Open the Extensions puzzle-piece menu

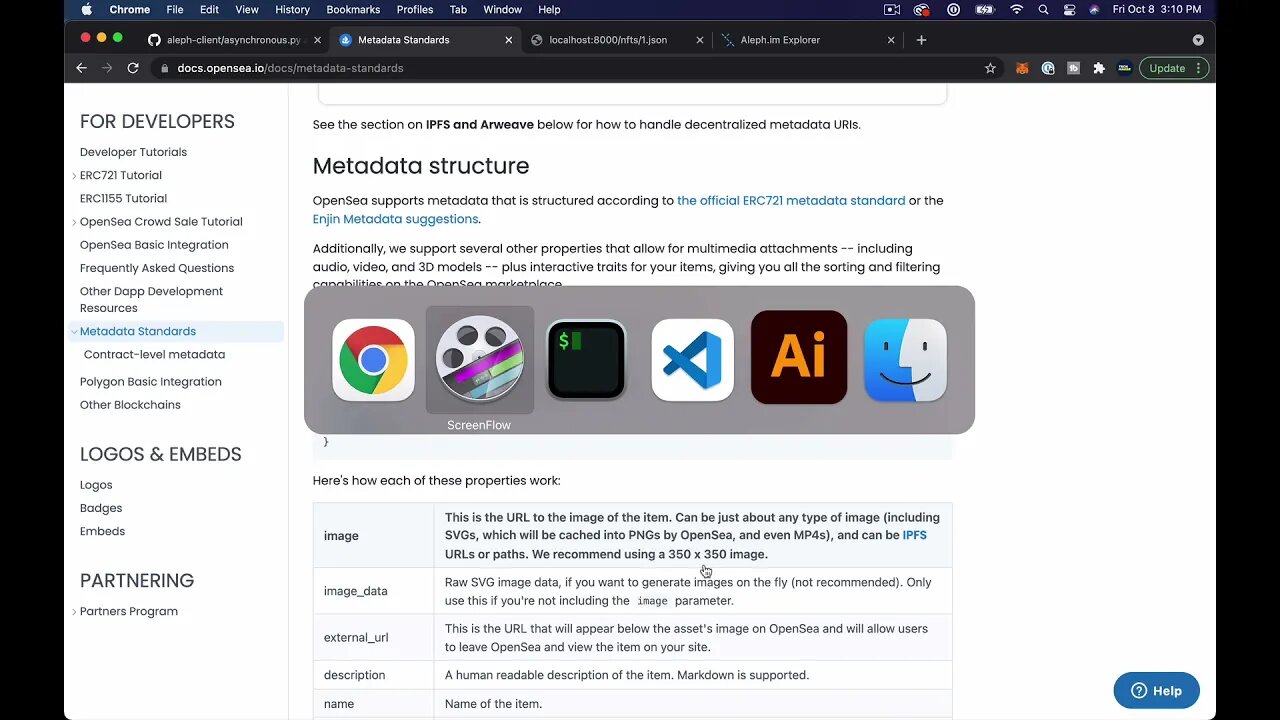coord(1099,68)
